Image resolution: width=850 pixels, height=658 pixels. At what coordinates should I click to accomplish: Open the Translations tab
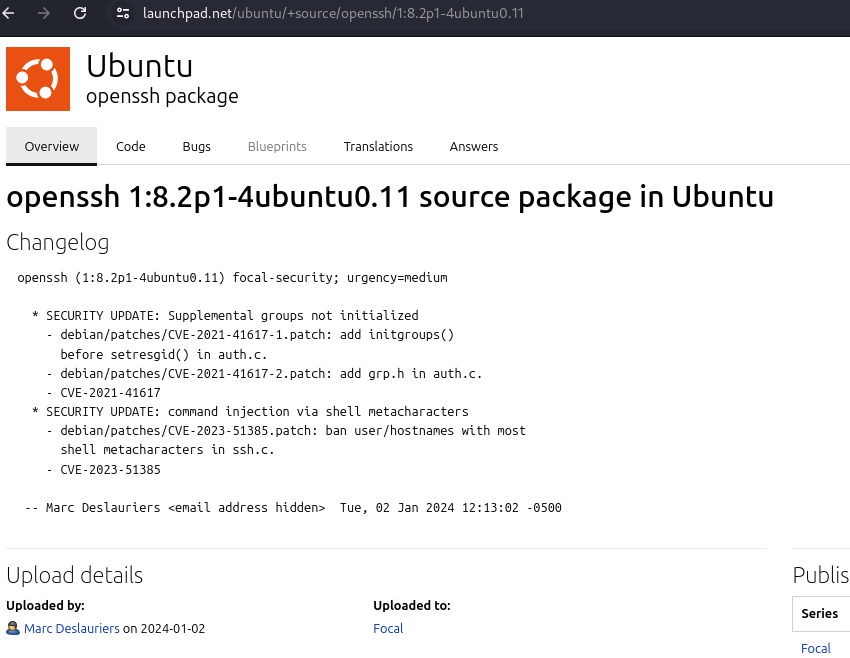tap(378, 146)
